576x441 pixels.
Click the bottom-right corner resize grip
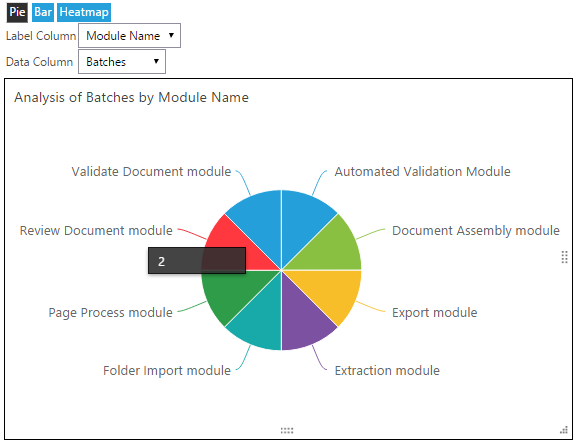(x=564, y=430)
